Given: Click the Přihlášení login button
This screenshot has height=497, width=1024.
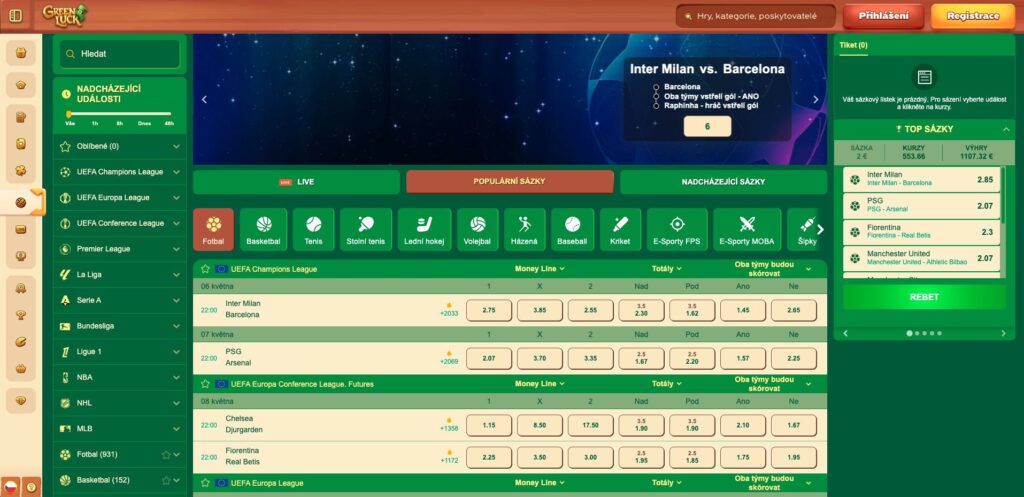Looking at the screenshot, I should [883, 16].
